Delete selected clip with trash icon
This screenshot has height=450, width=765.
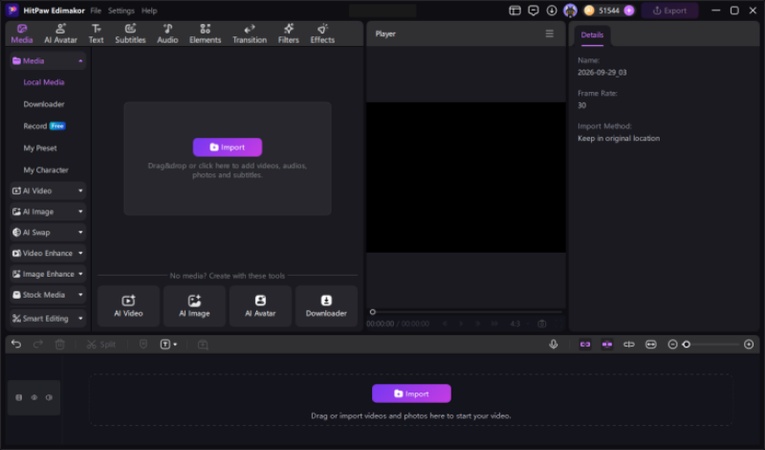pos(60,344)
